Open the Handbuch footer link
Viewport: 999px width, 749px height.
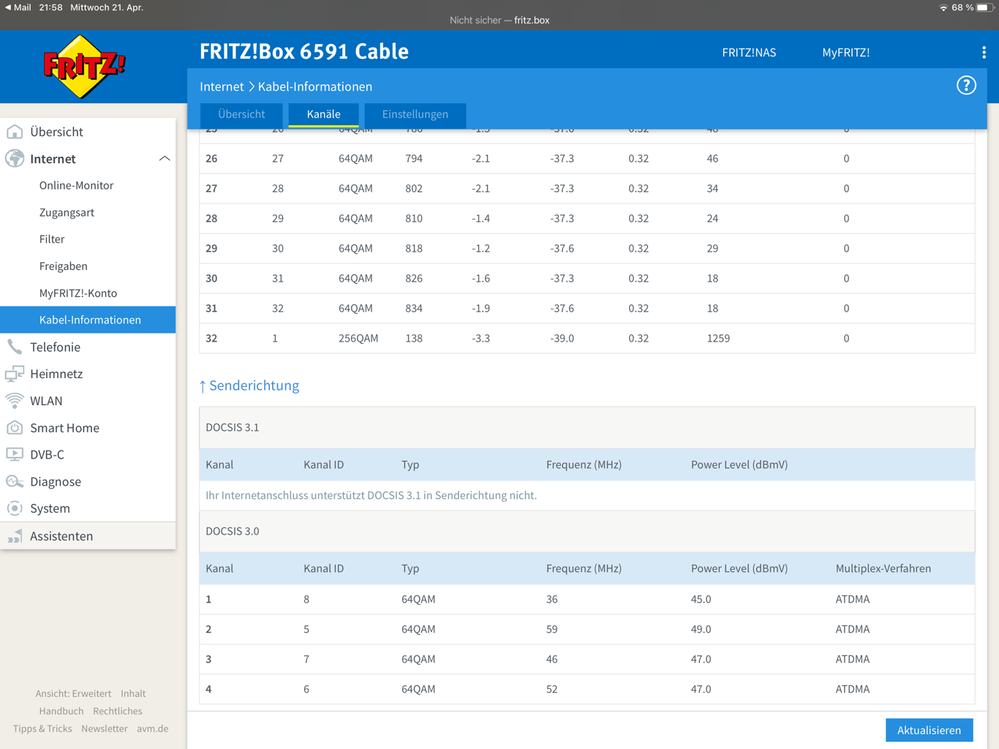pos(61,711)
